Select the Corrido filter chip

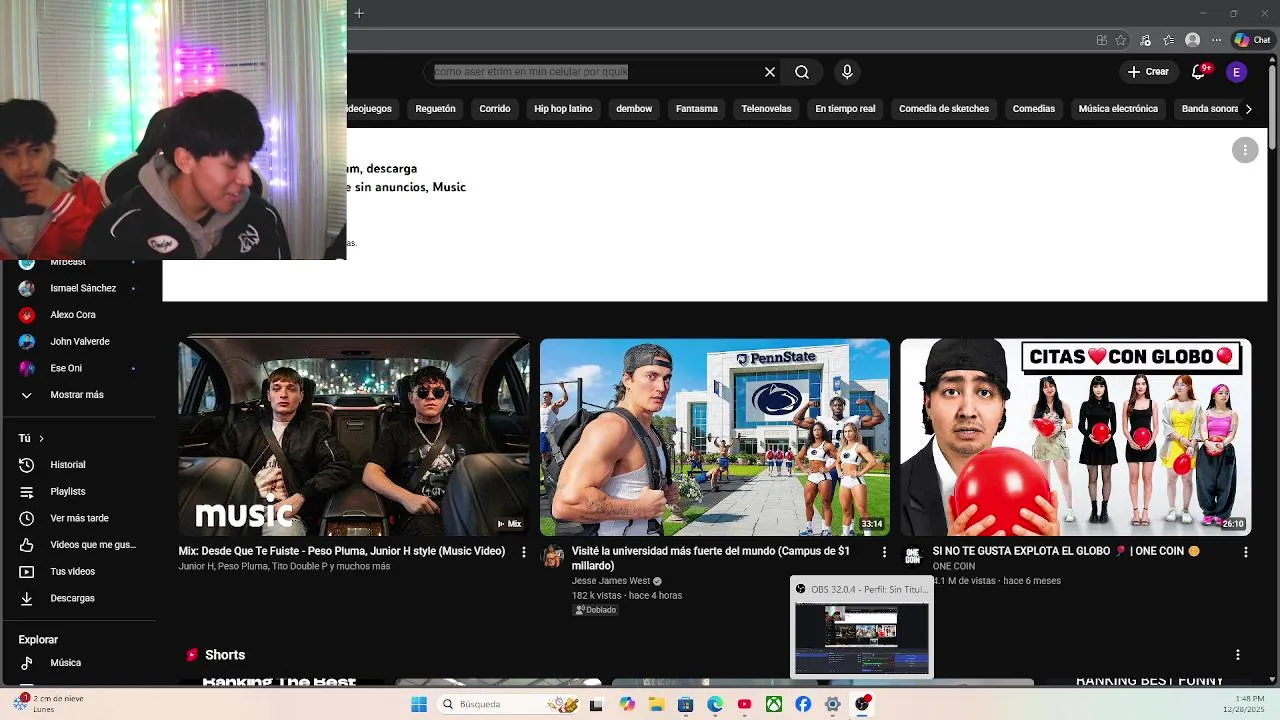tap(495, 109)
